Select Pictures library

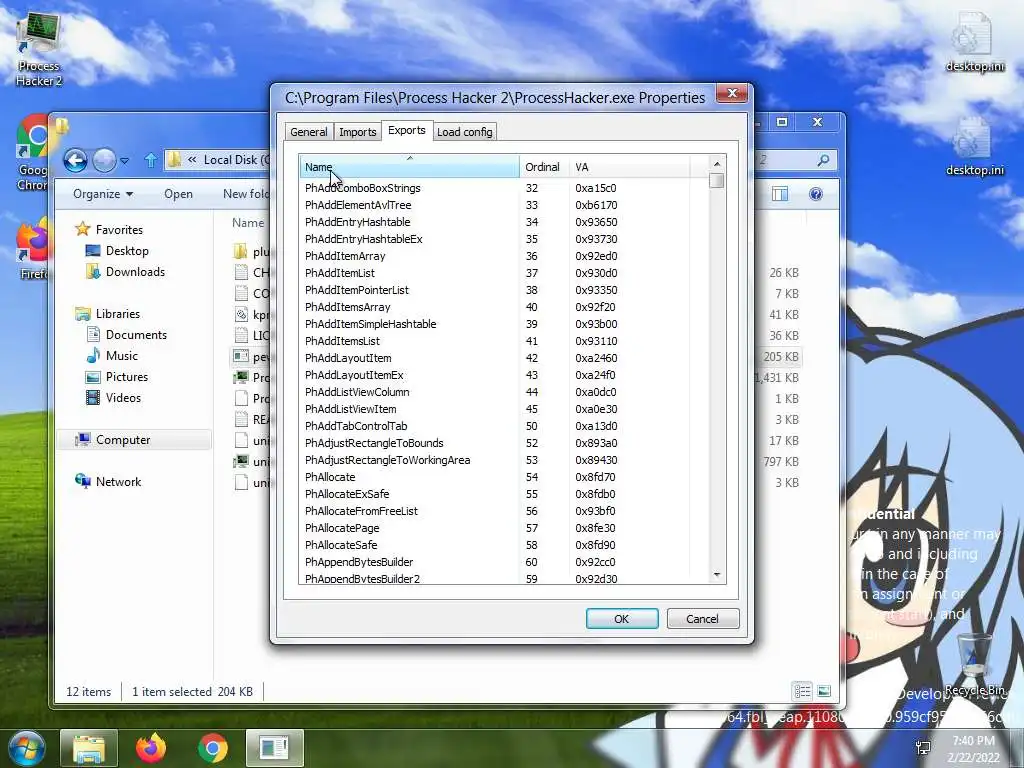point(127,377)
